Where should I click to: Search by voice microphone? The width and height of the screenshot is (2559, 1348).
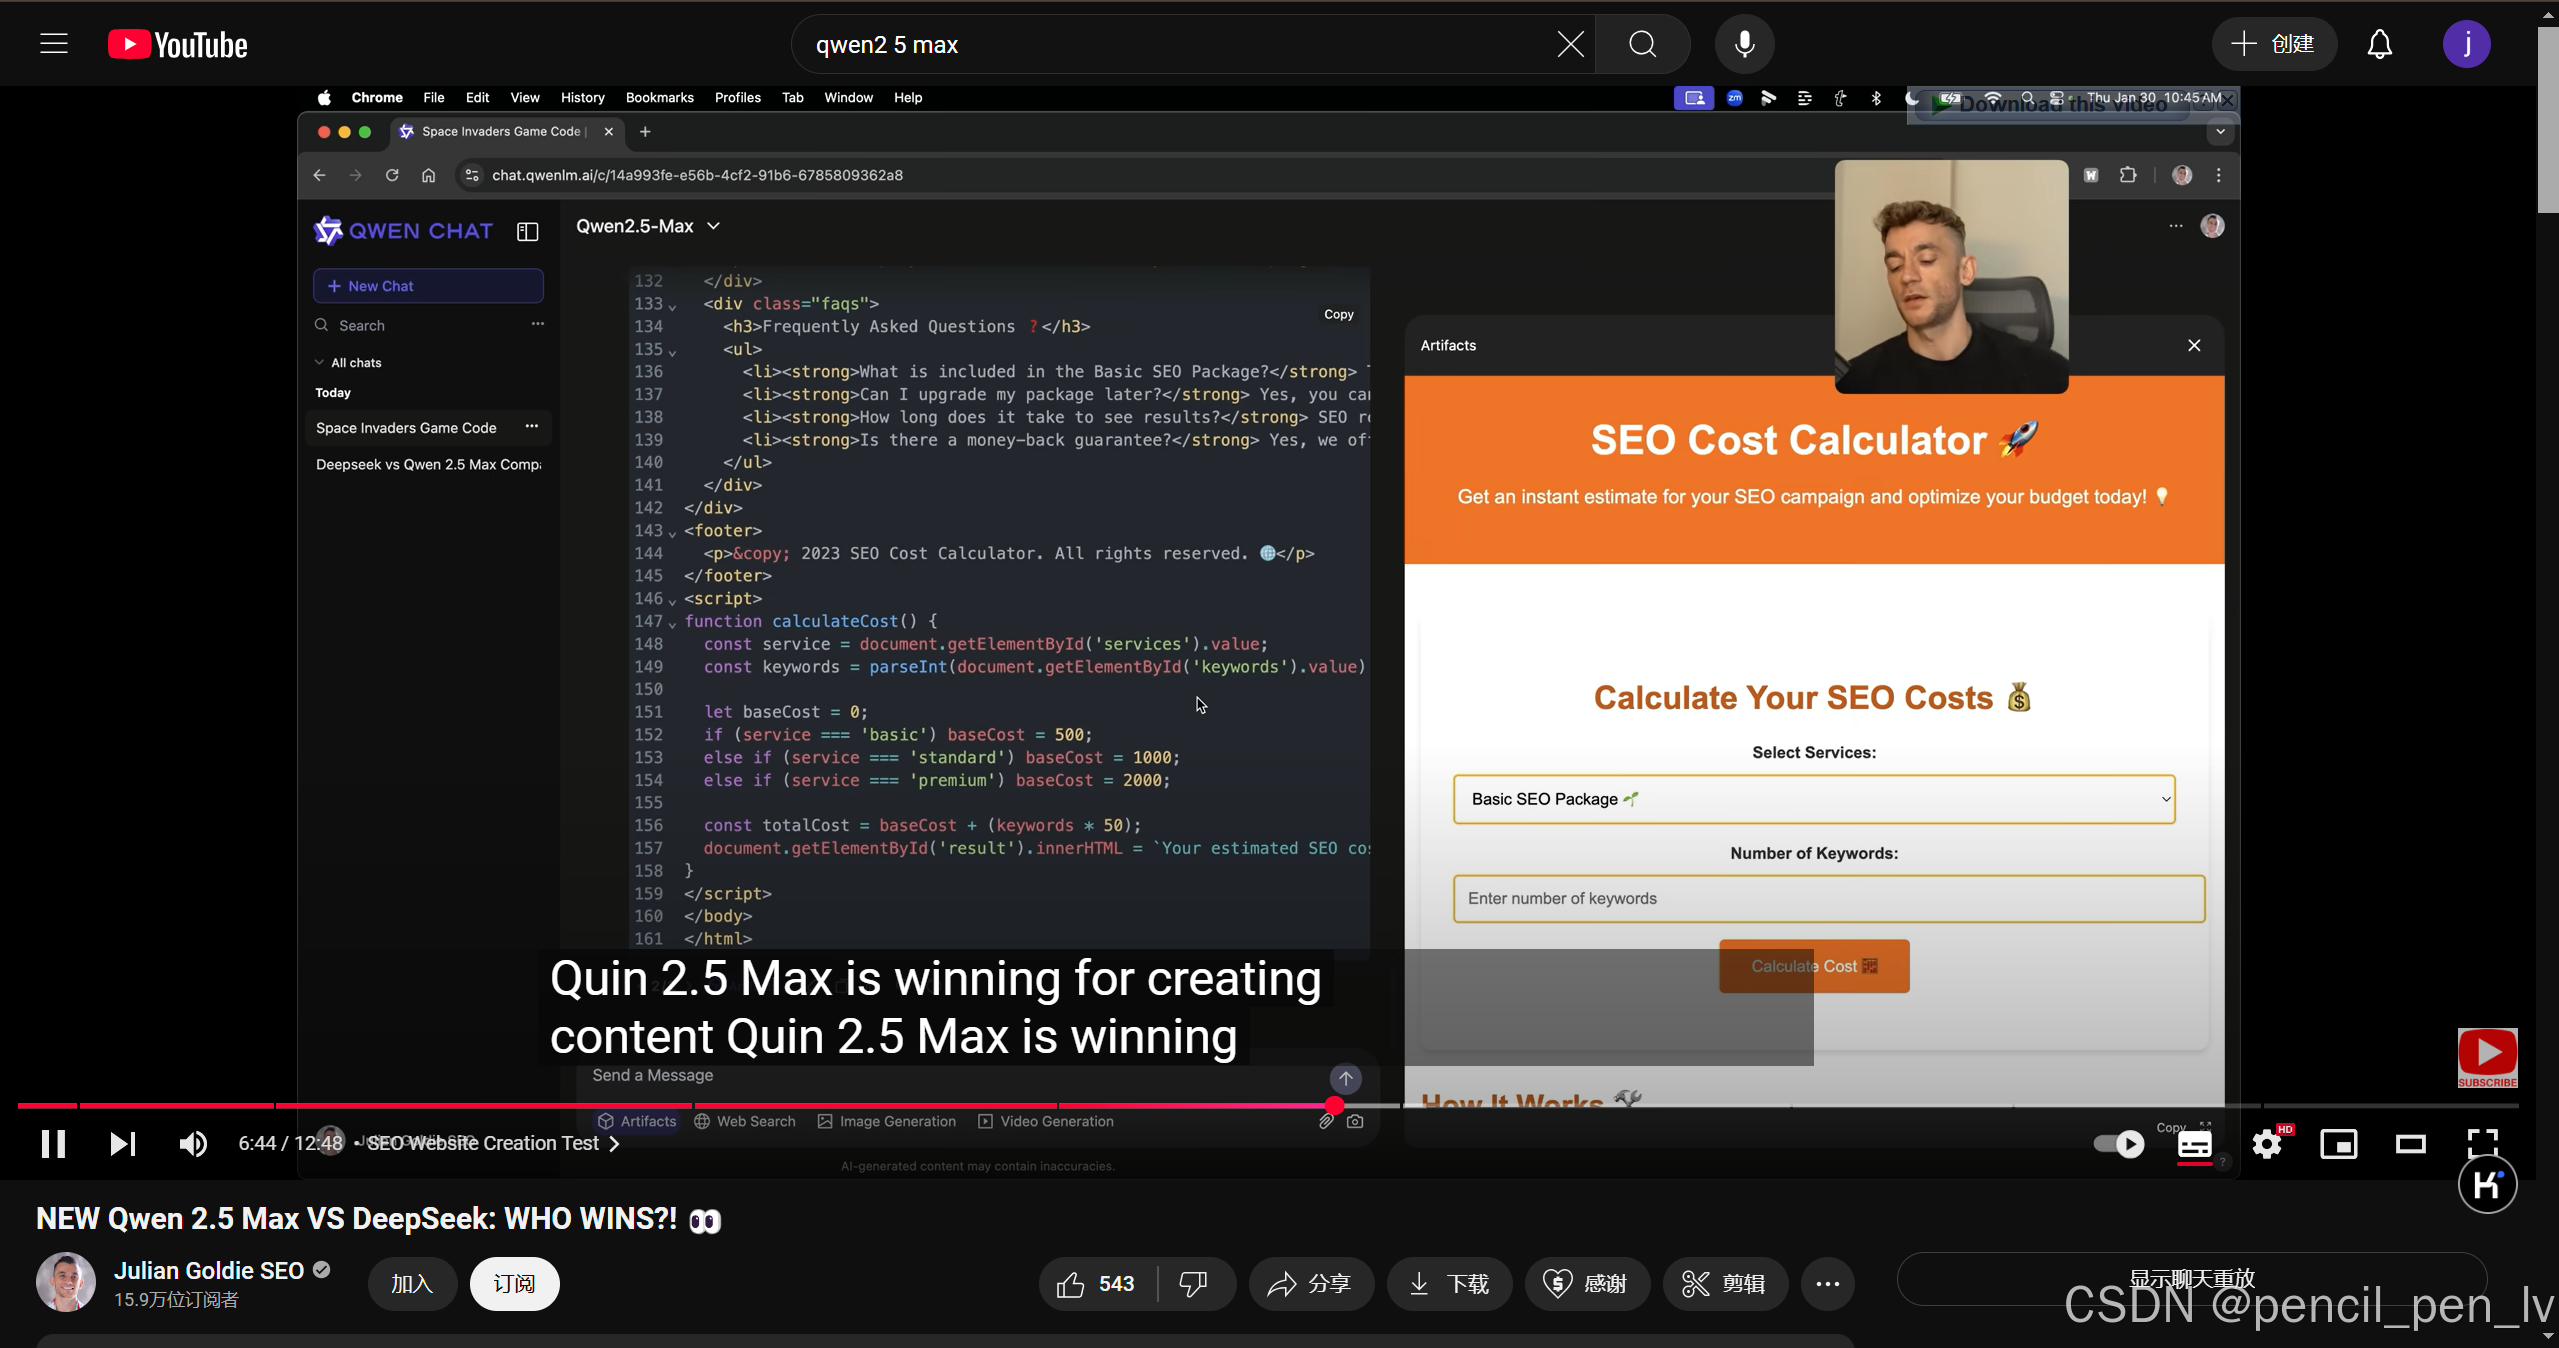point(1744,45)
